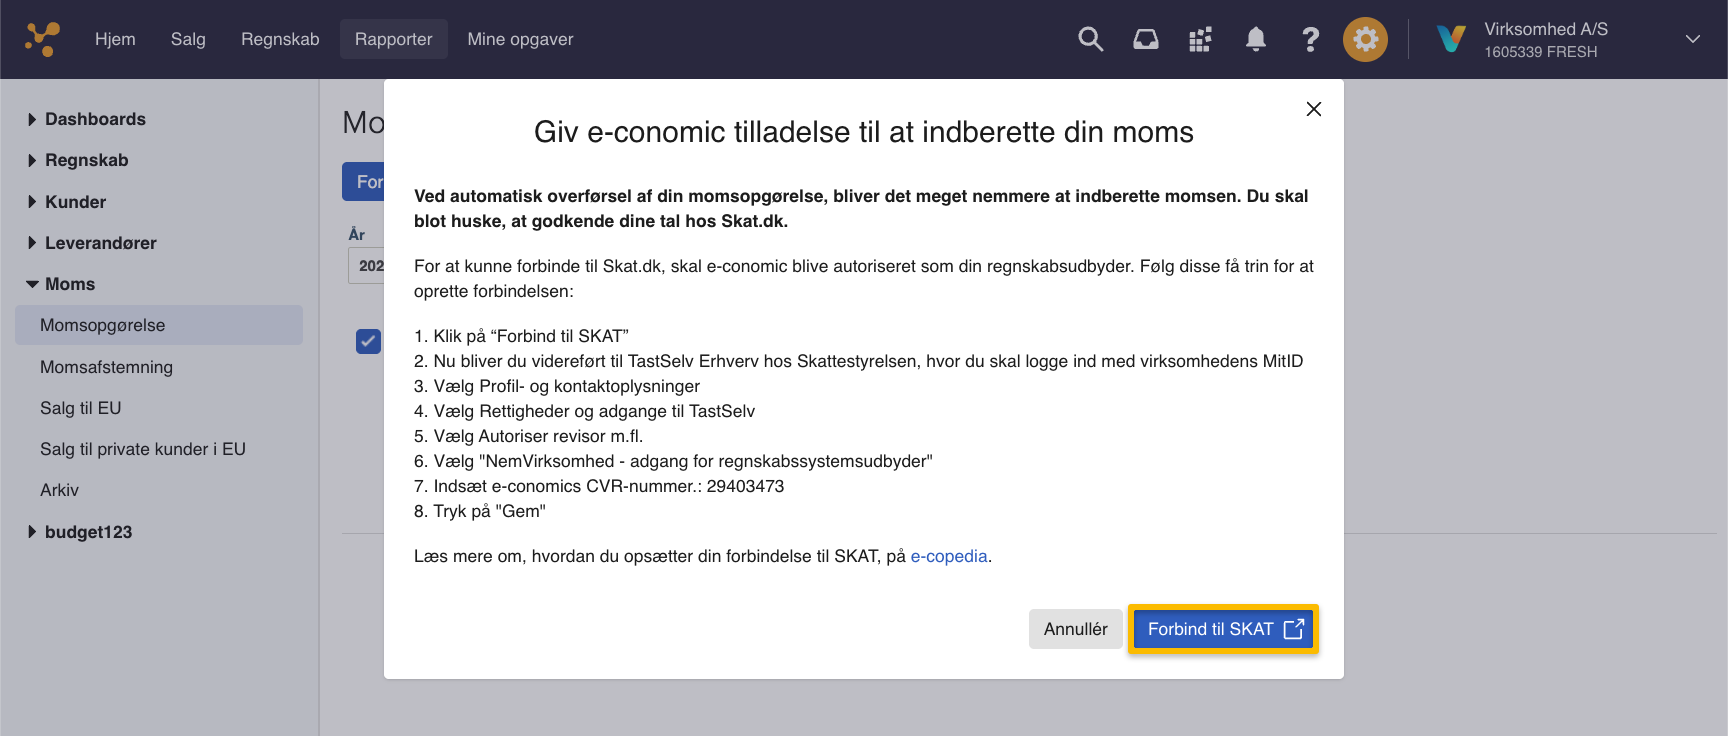Open Salg til private kunder i EU

point(143,449)
